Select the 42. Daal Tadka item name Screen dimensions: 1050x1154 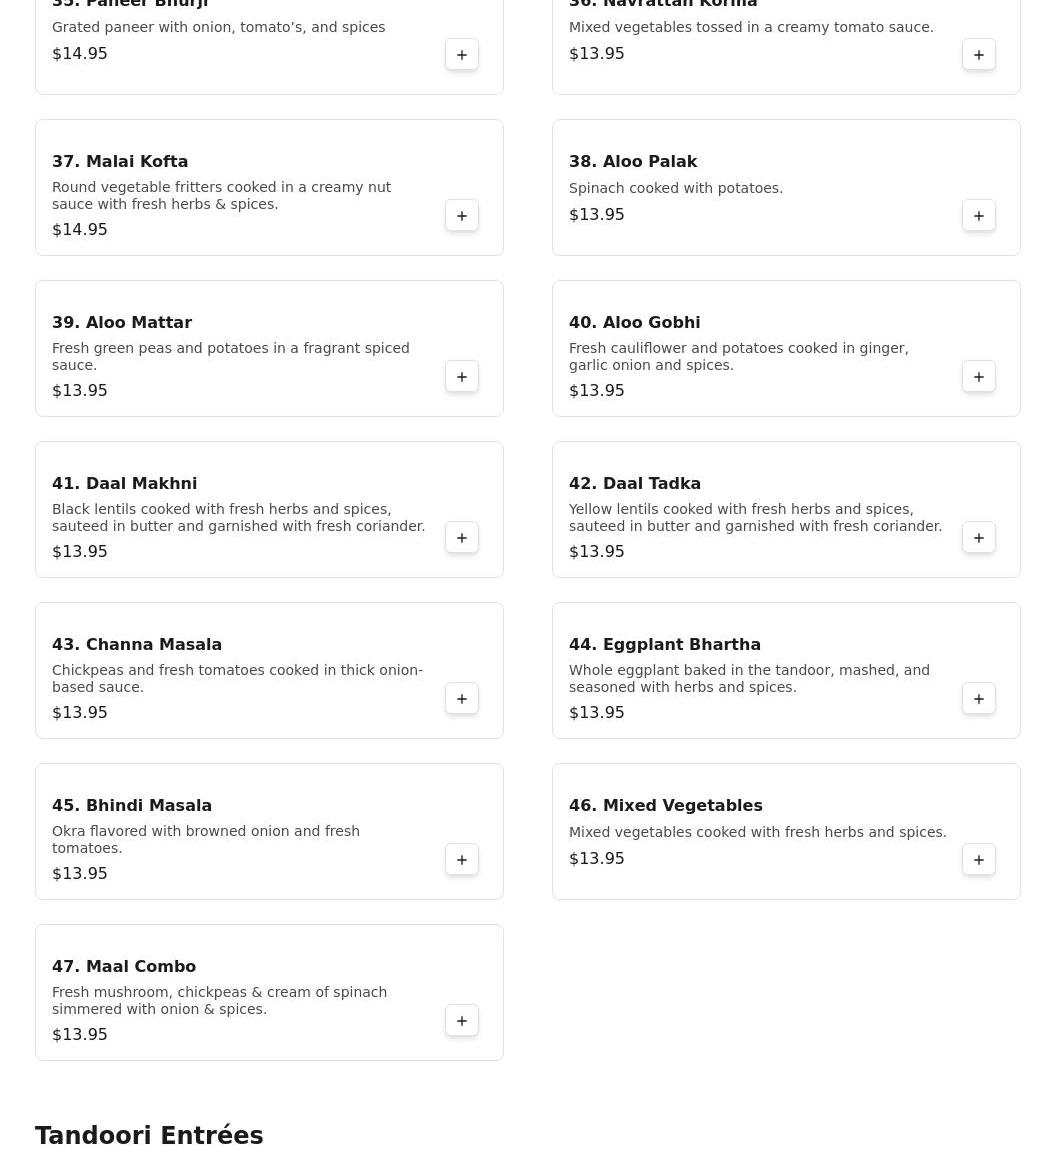point(635,484)
